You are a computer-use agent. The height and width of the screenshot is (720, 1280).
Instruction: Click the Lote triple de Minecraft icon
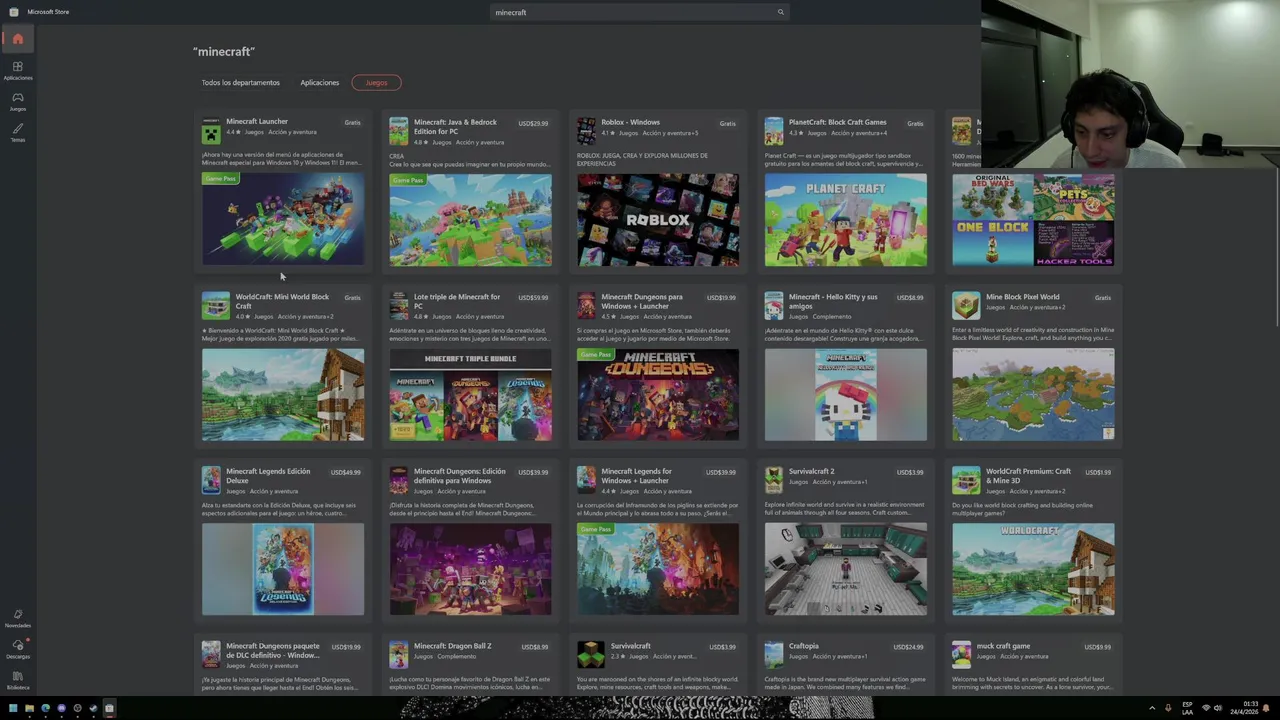398,305
